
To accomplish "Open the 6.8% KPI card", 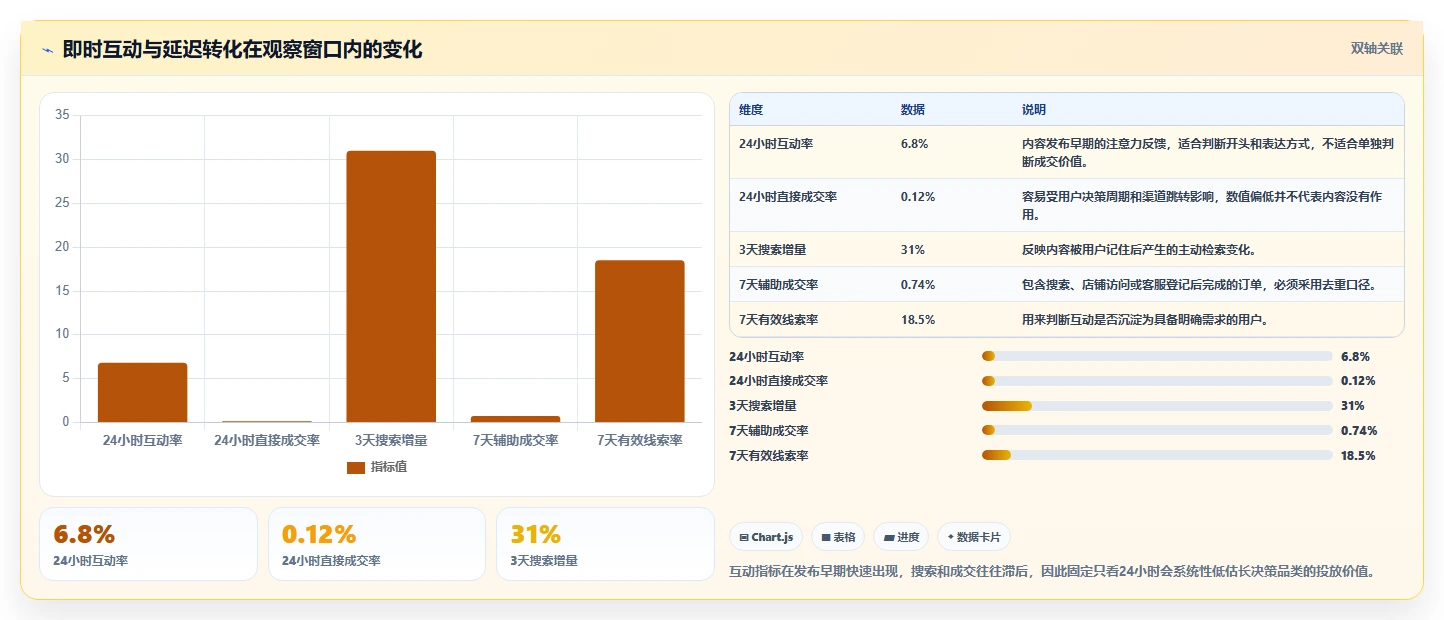I will pyautogui.click(x=148, y=544).
